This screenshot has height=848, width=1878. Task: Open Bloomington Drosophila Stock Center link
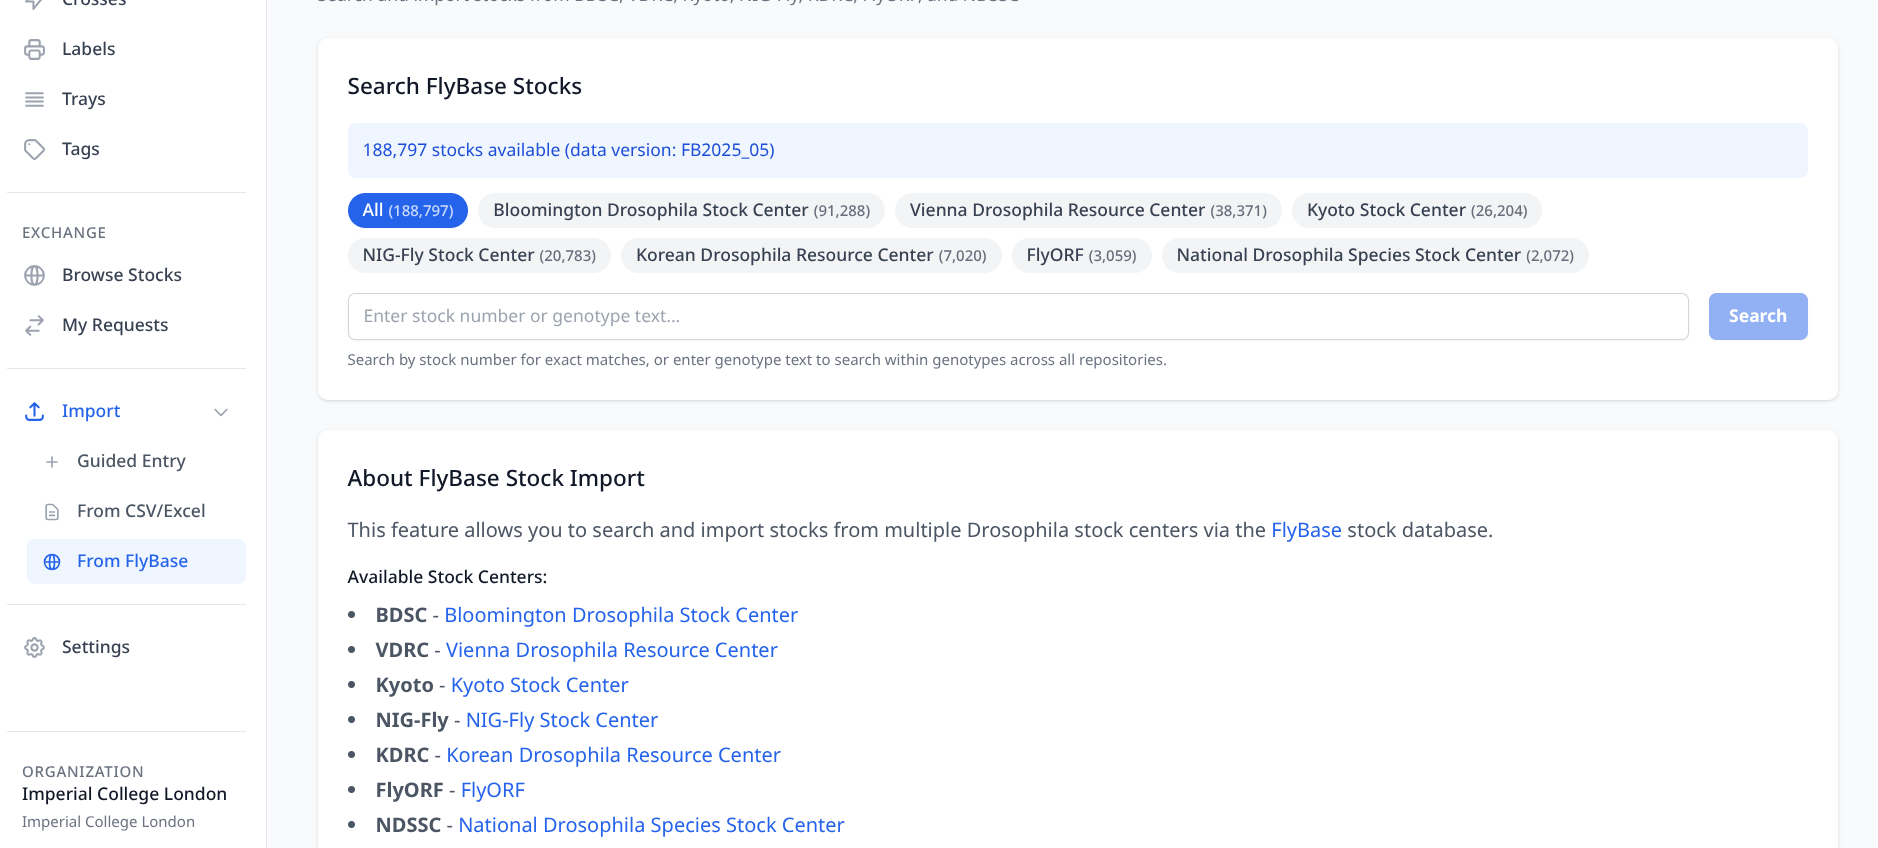point(621,615)
